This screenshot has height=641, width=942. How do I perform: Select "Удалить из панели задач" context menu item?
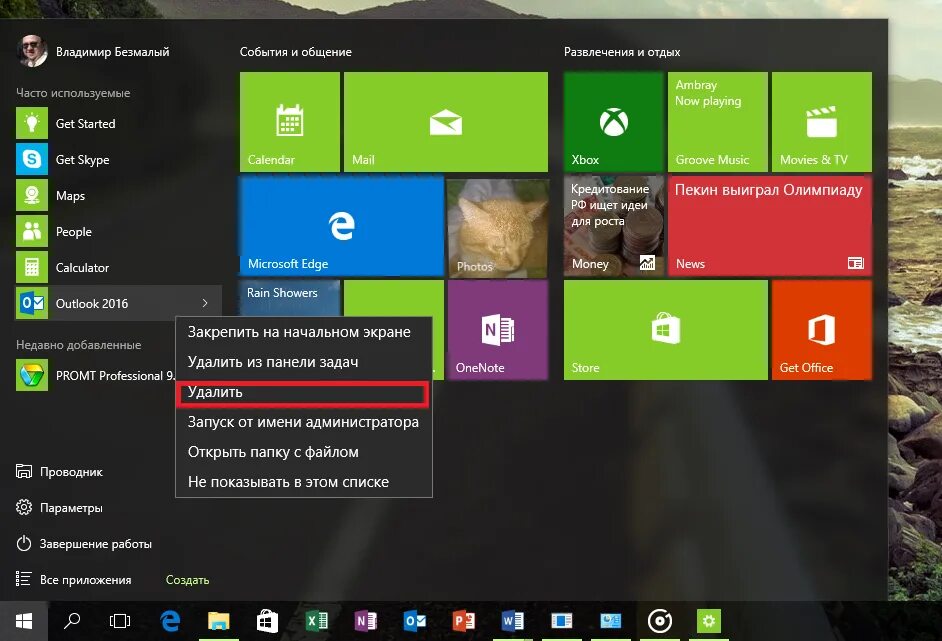(x=303, y=362)
